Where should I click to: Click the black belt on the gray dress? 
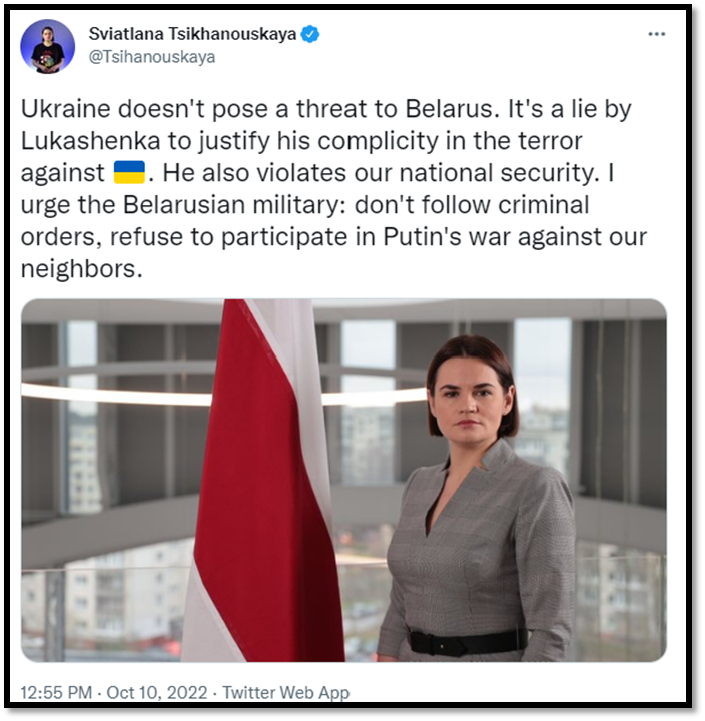point(467,641)
